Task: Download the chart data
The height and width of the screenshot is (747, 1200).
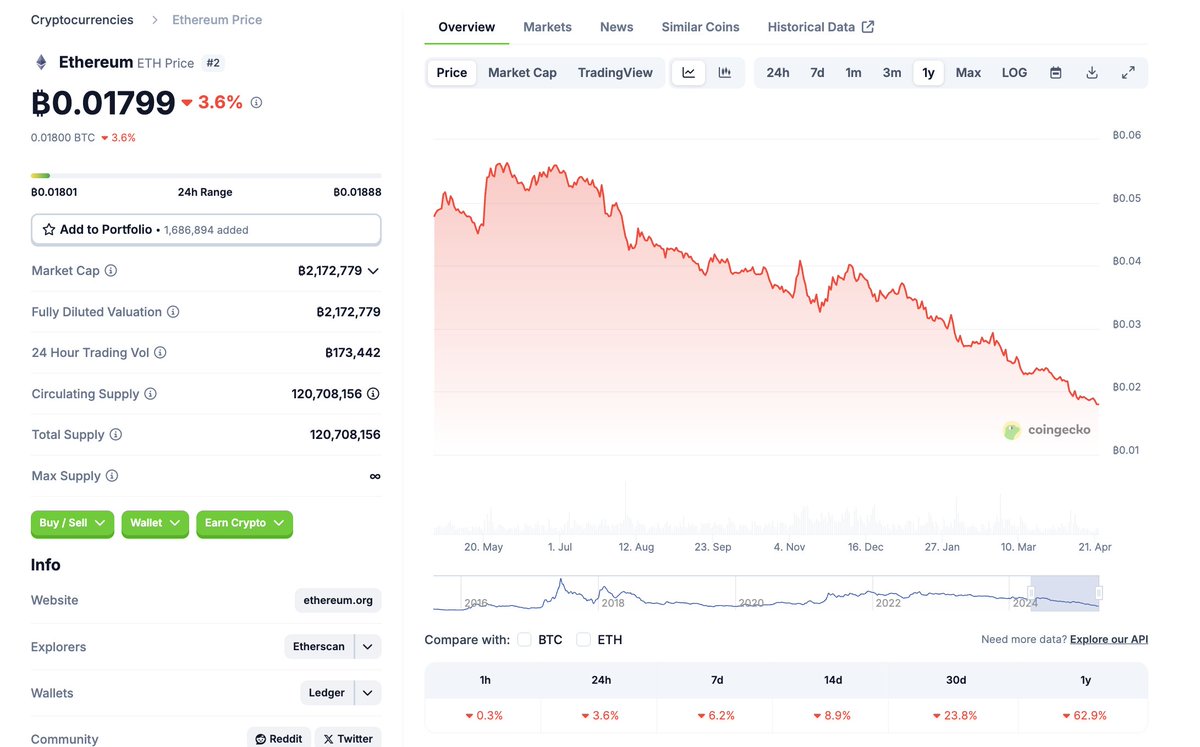Action: click(1092, 73)
